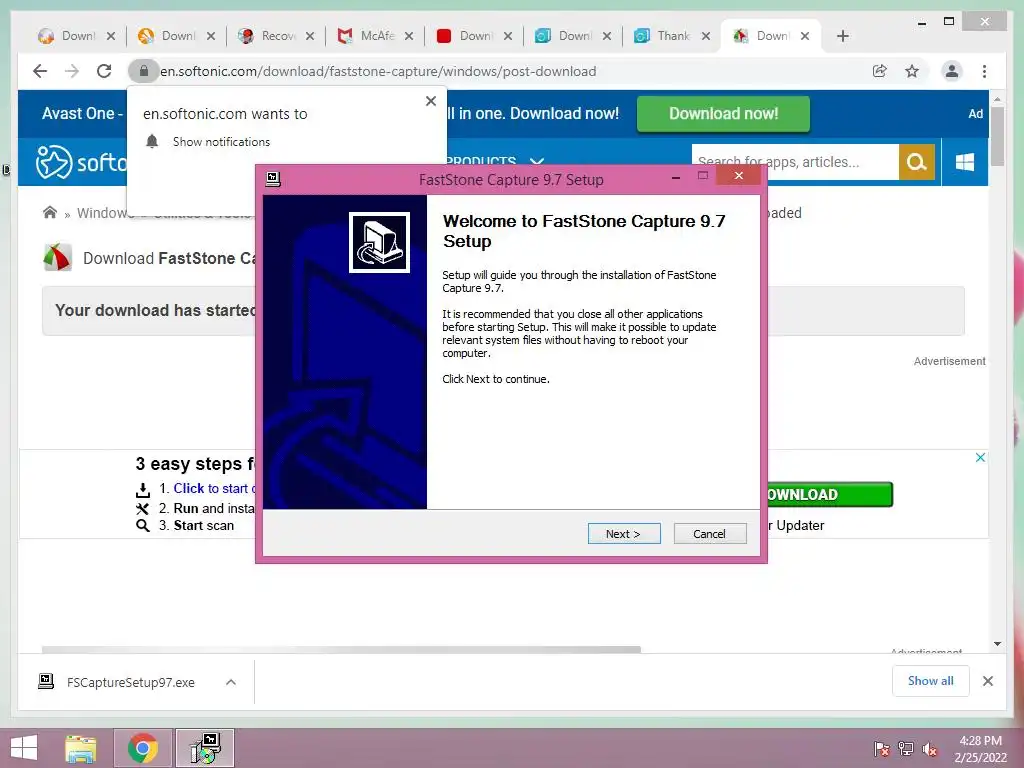Click the green Download now! ad button
The image size is (1024, 768).
pos(723,114)
